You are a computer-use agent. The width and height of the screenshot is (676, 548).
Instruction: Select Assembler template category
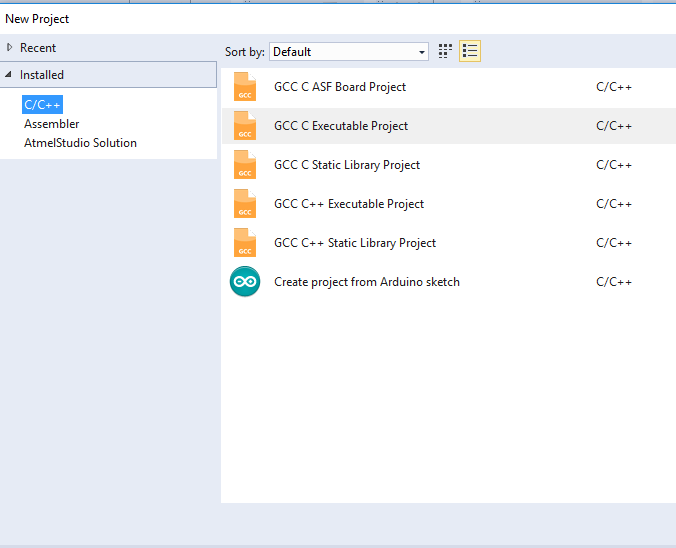pos(52,124)
